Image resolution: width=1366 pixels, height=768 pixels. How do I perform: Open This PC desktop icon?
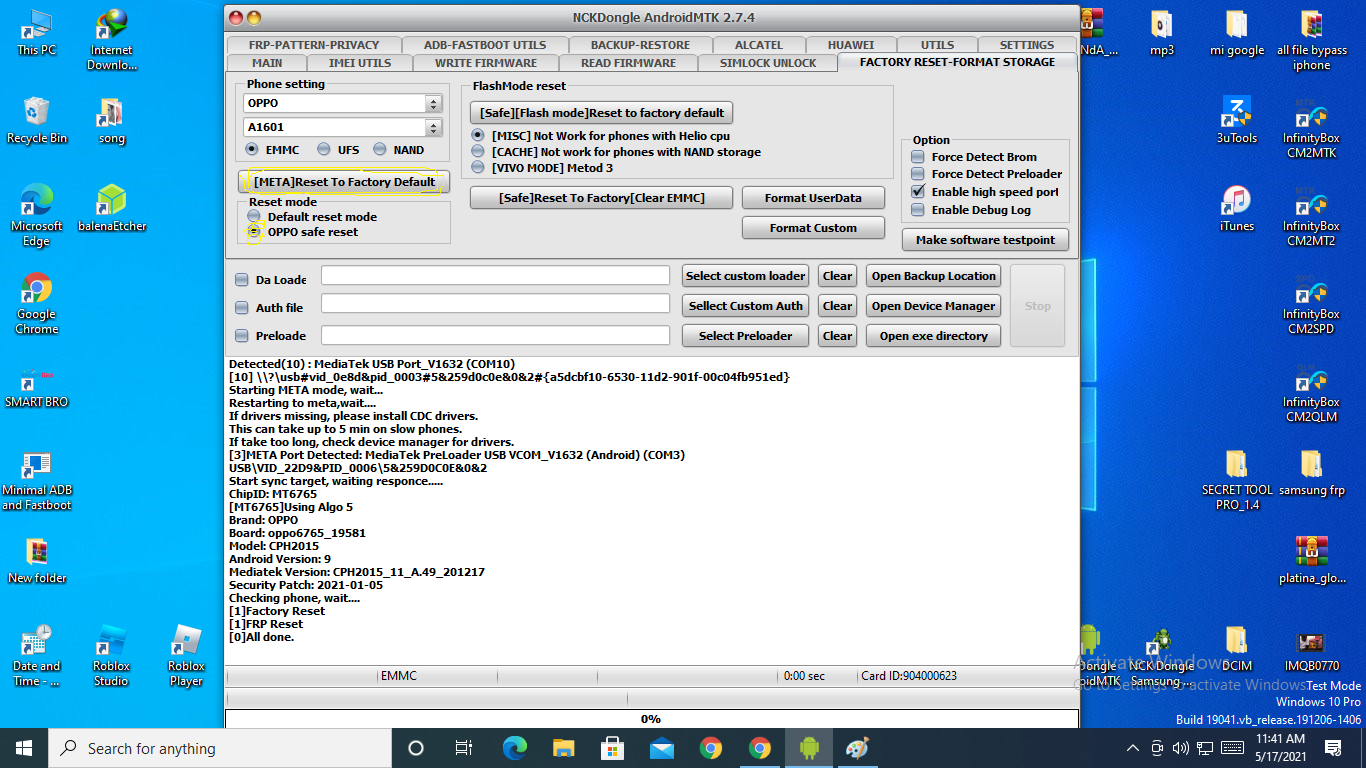point(37,33)
